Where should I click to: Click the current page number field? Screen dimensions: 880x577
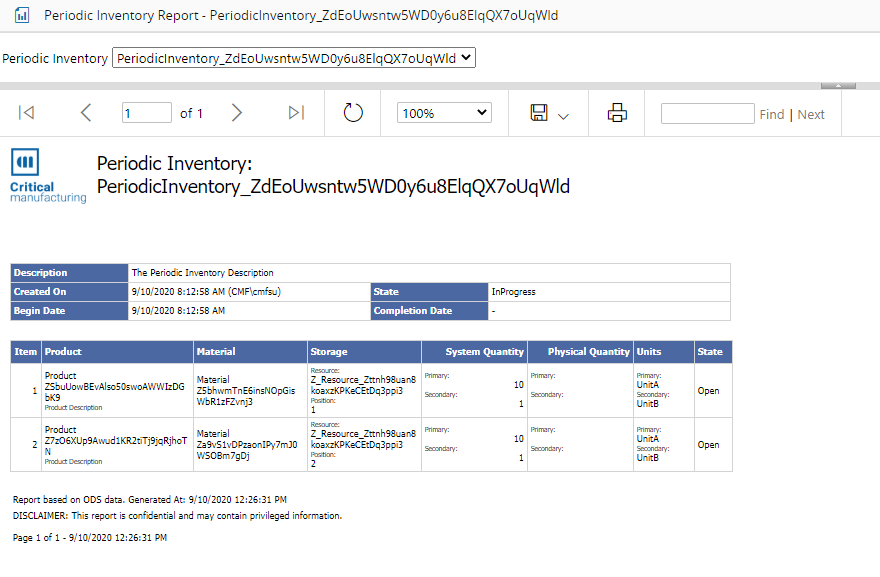click(x=147, y=113)
